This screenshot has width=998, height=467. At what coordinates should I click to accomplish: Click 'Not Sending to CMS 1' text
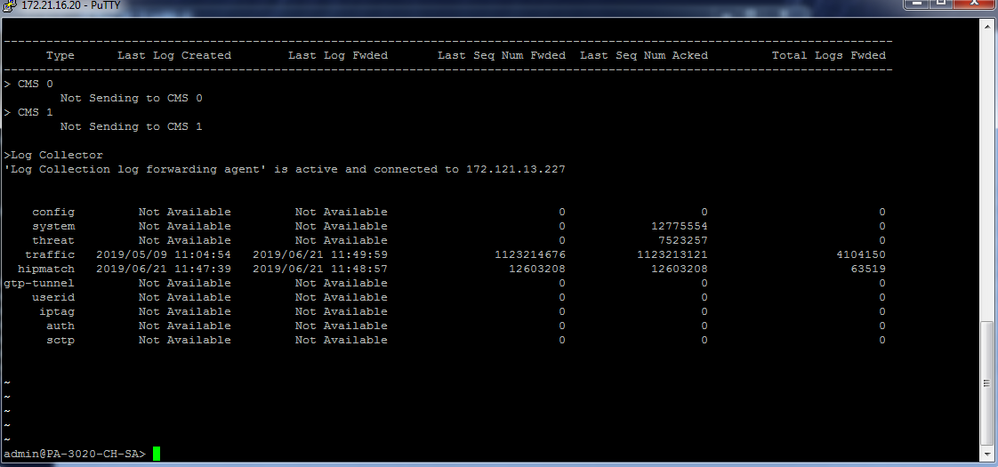click(131, 127)
